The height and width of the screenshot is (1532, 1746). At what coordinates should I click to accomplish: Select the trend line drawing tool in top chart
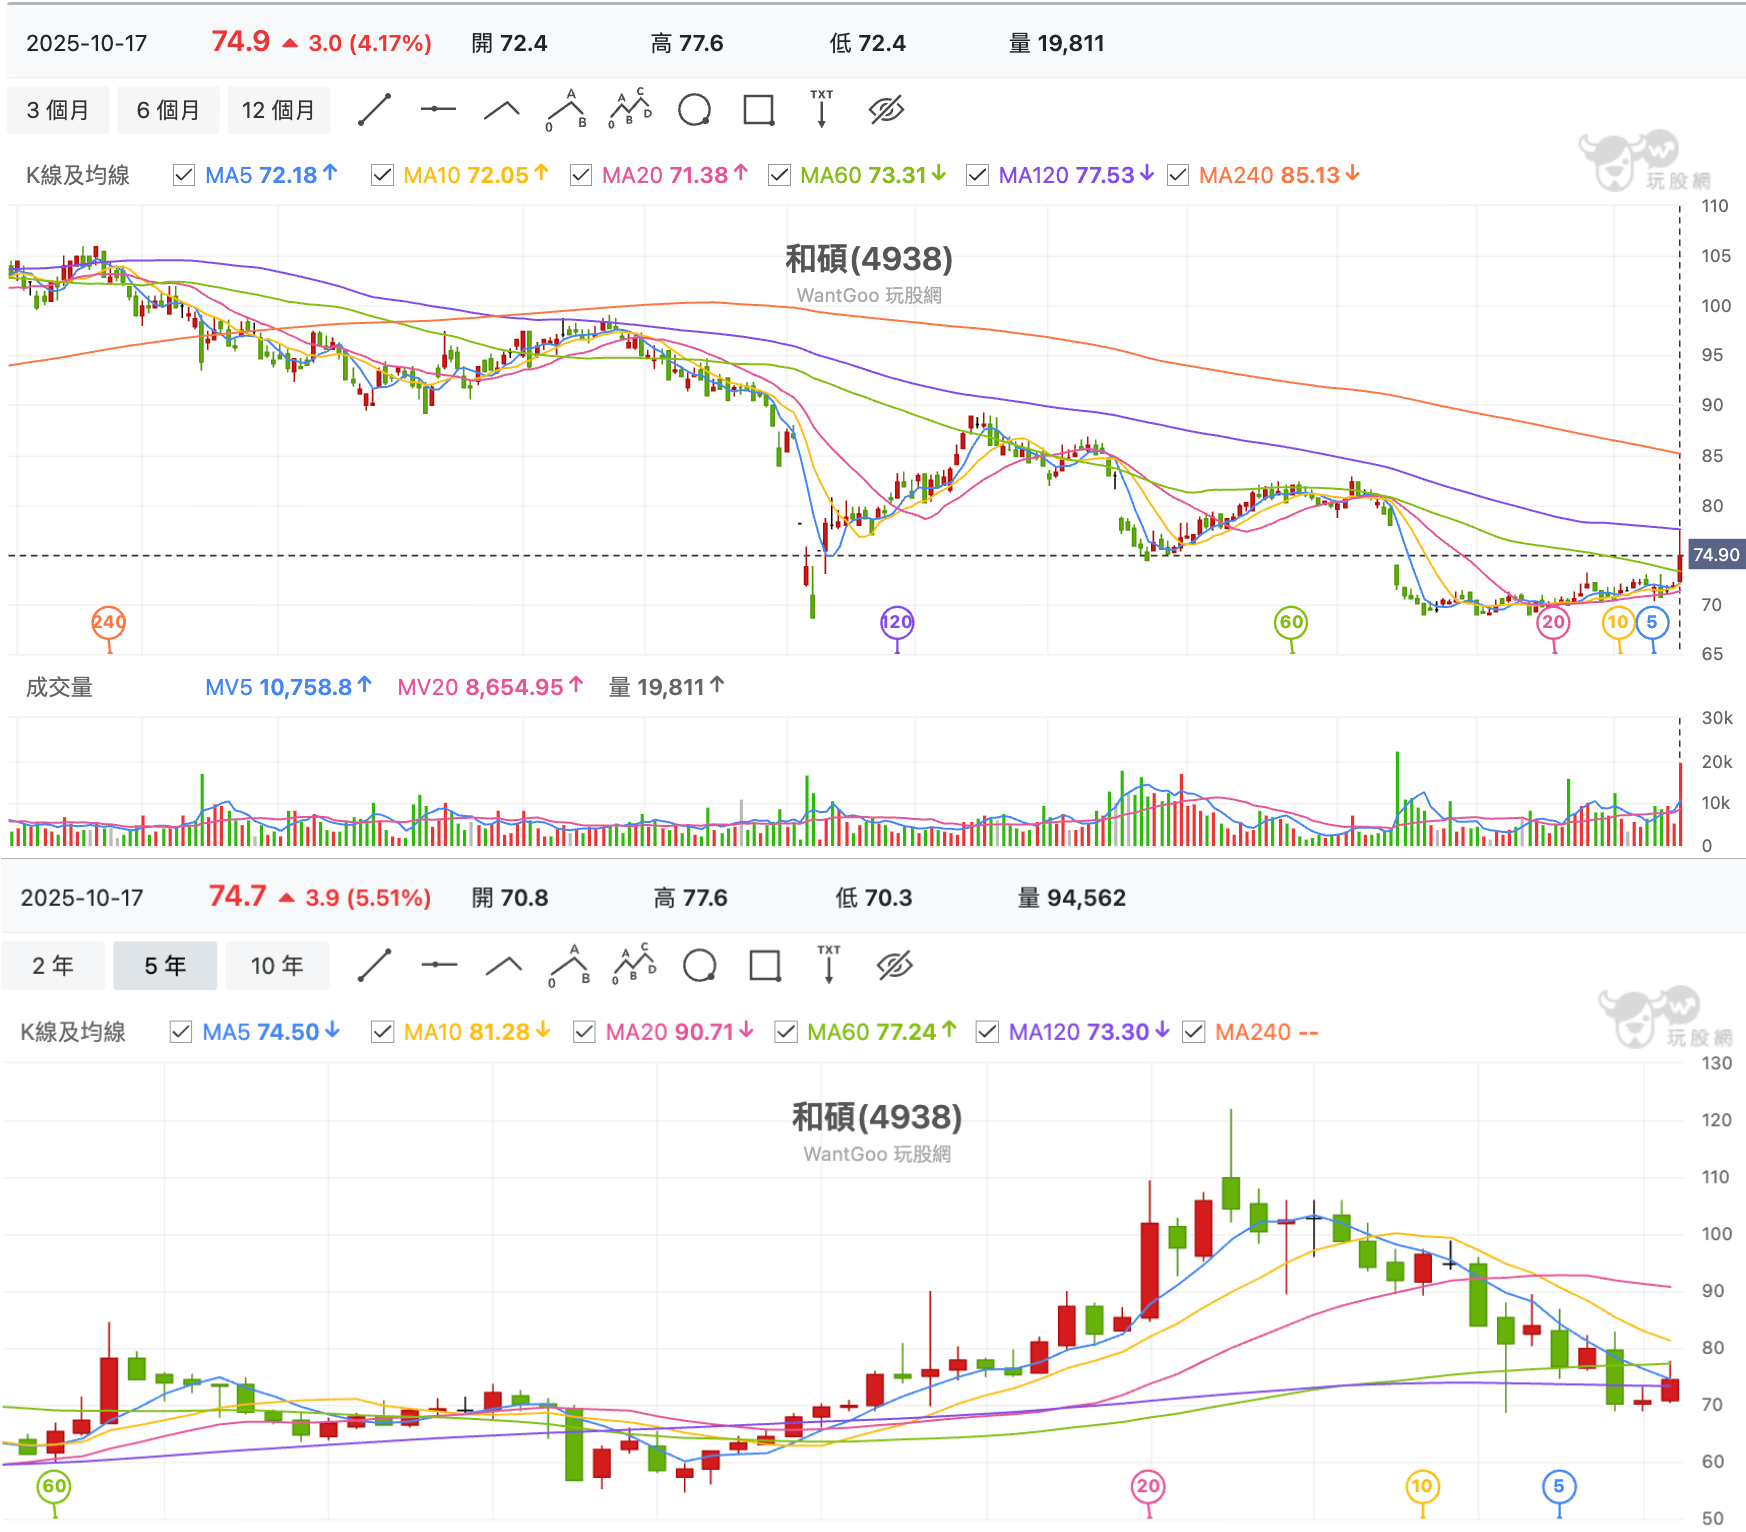374,110
